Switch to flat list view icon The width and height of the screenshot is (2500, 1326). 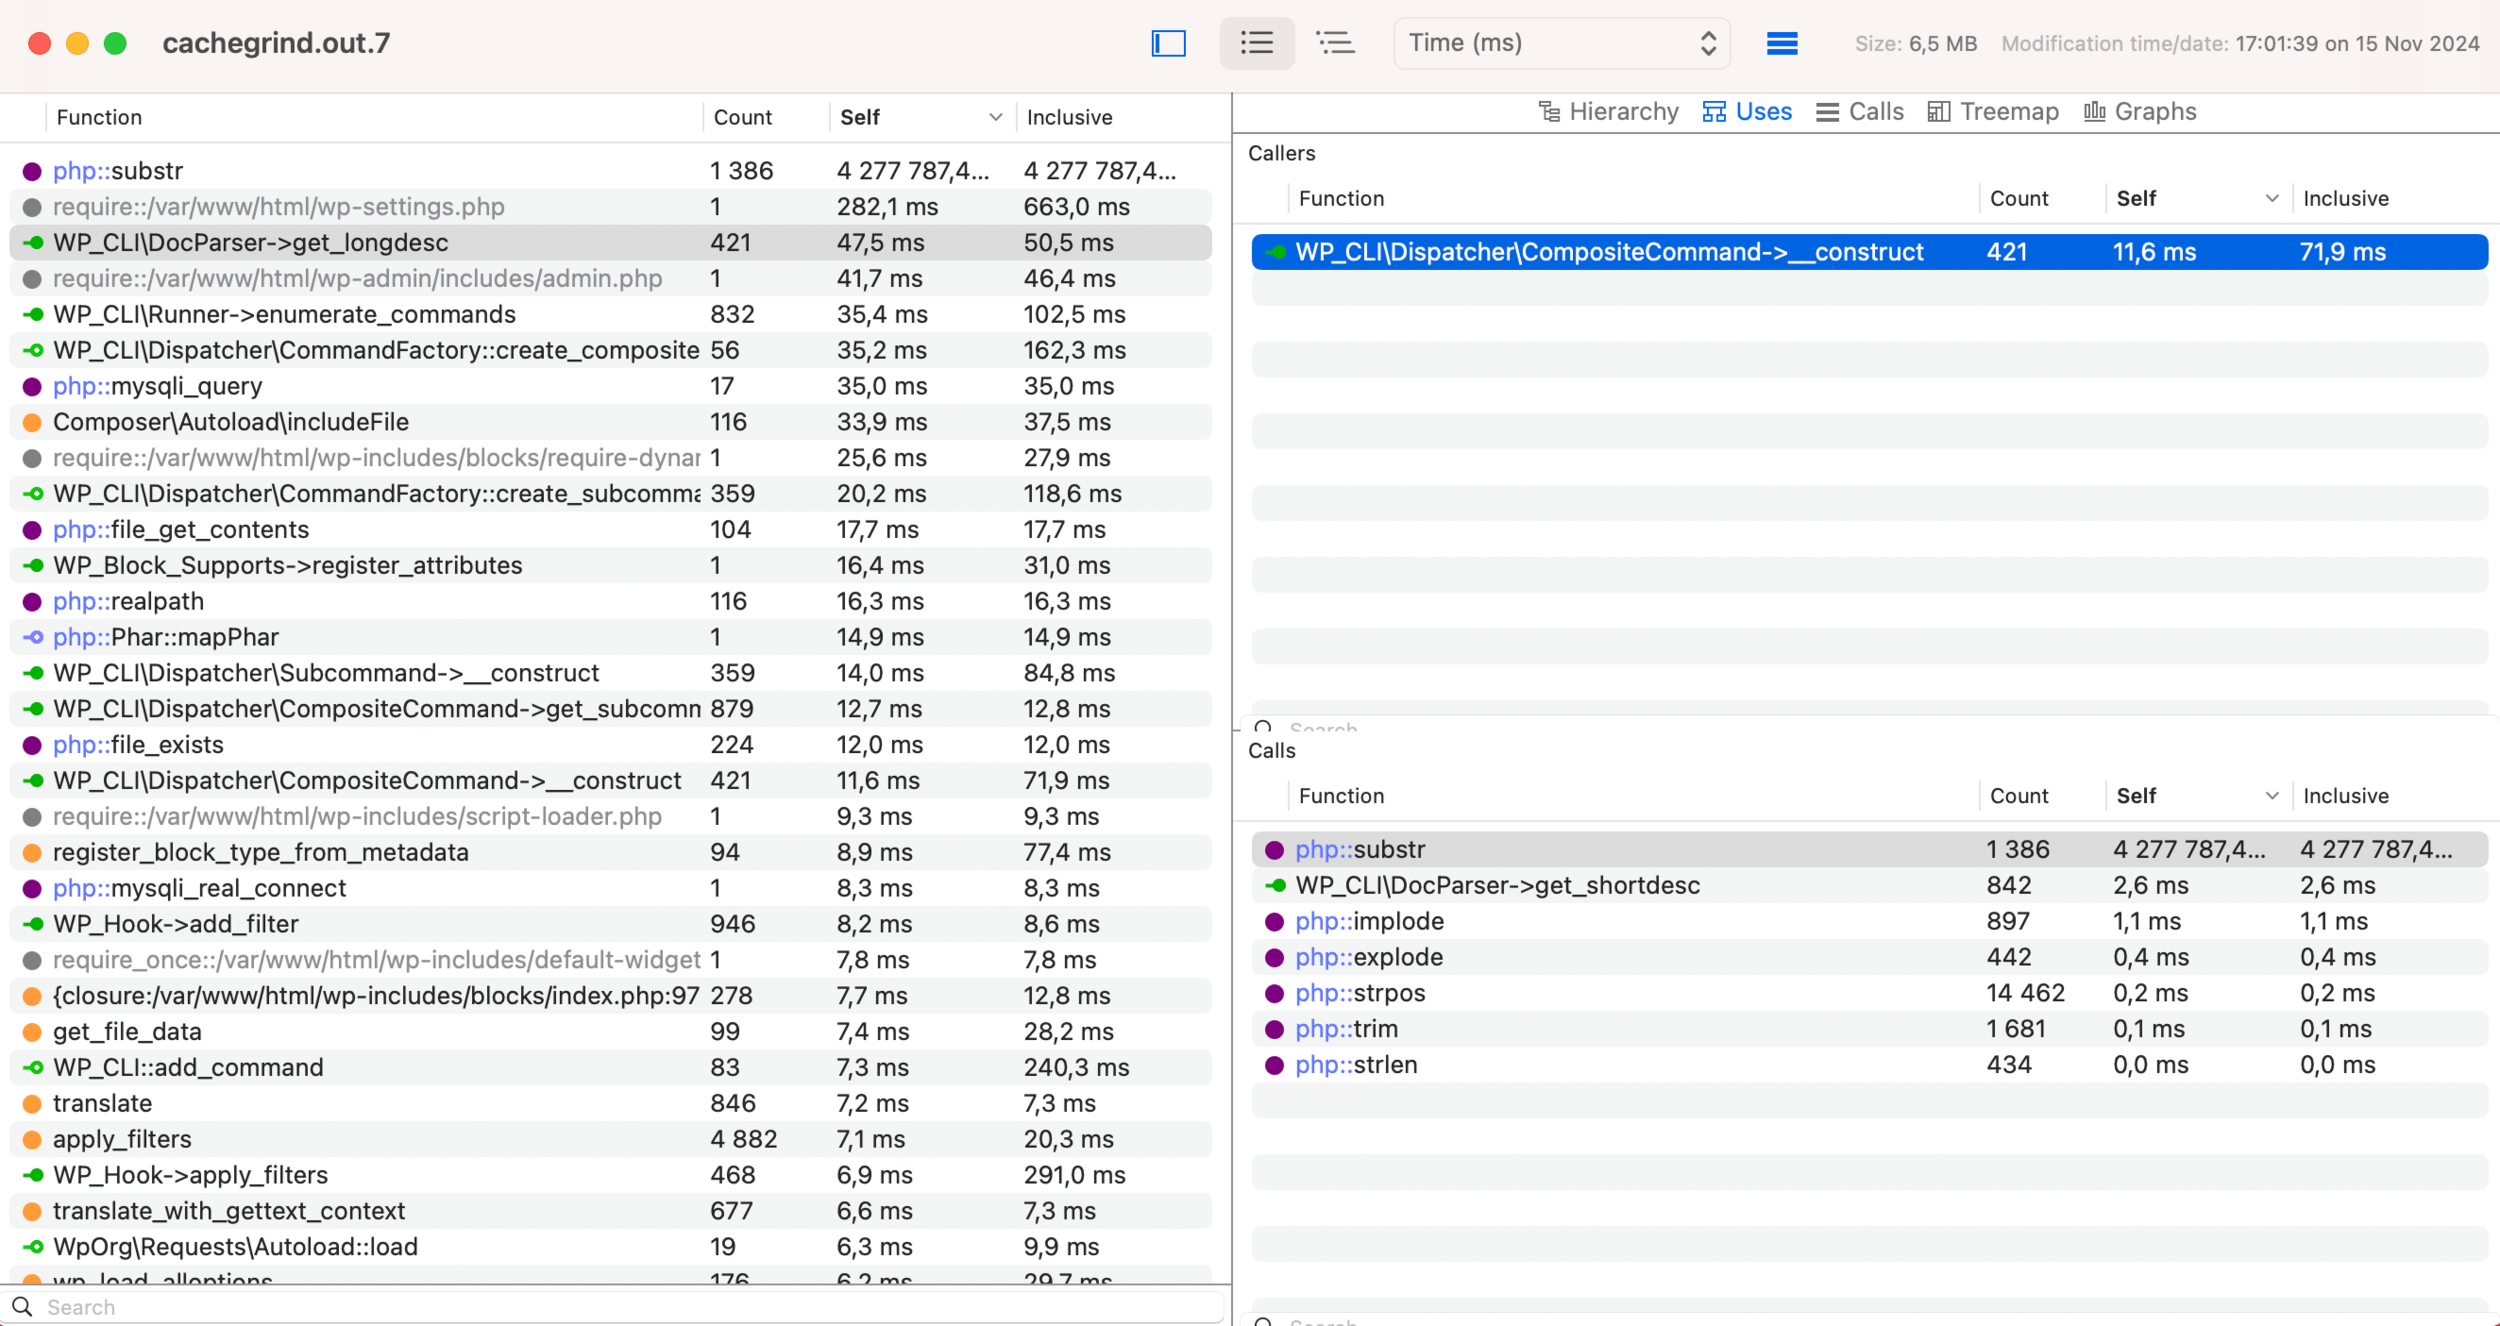(x=1257, y=43)
